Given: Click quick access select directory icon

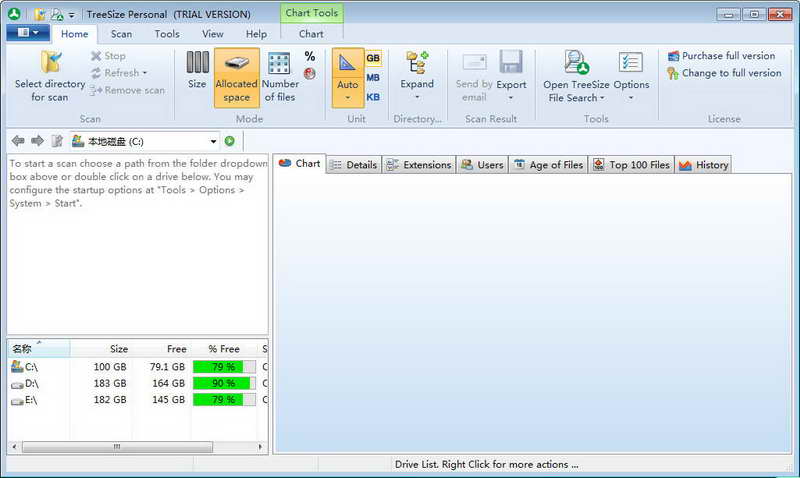Looking at the screenshot, I should [39, 15].
